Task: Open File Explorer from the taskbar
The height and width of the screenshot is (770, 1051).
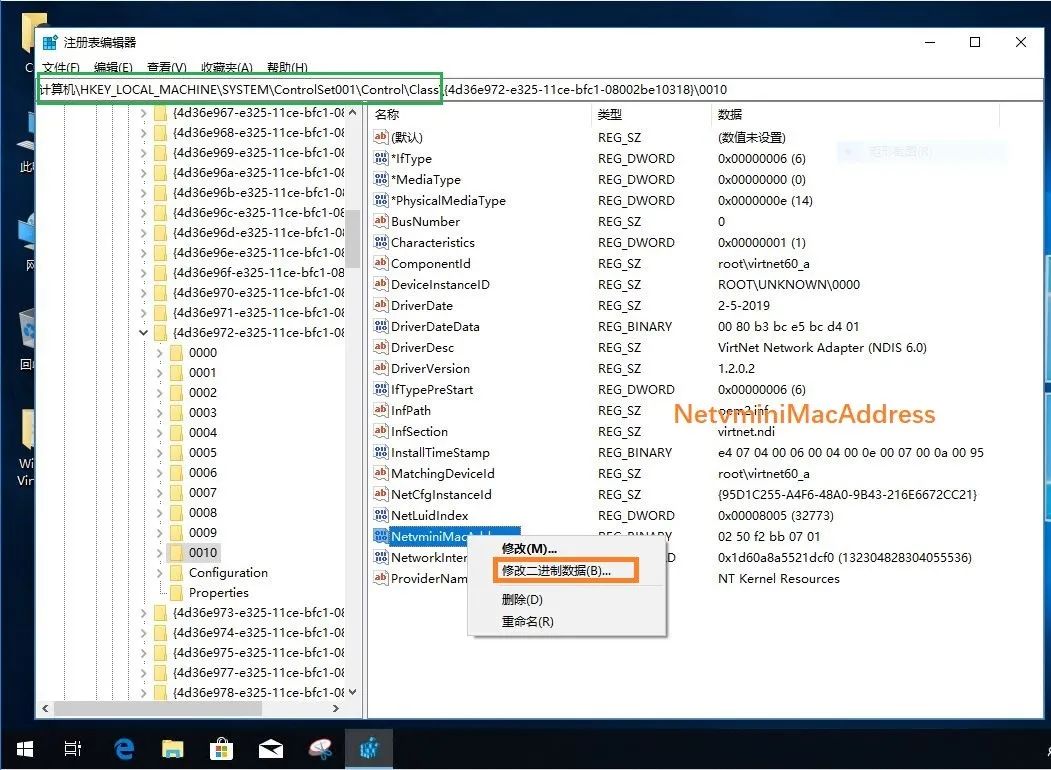Action: (x=172, y=749)
